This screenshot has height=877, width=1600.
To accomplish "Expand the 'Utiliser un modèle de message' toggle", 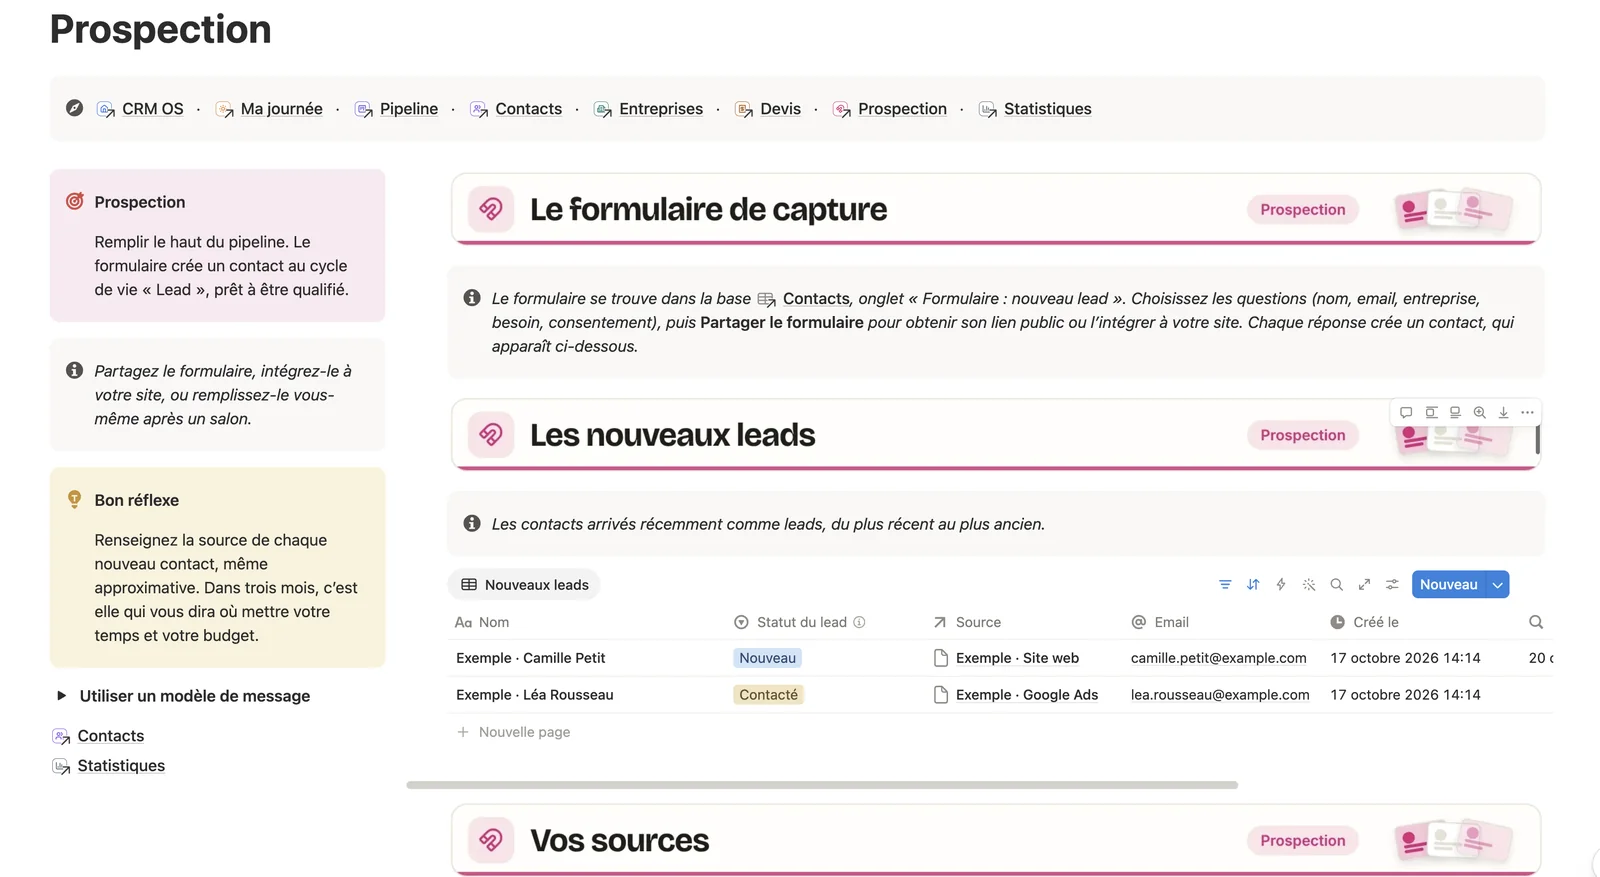I will coord(61,696).
